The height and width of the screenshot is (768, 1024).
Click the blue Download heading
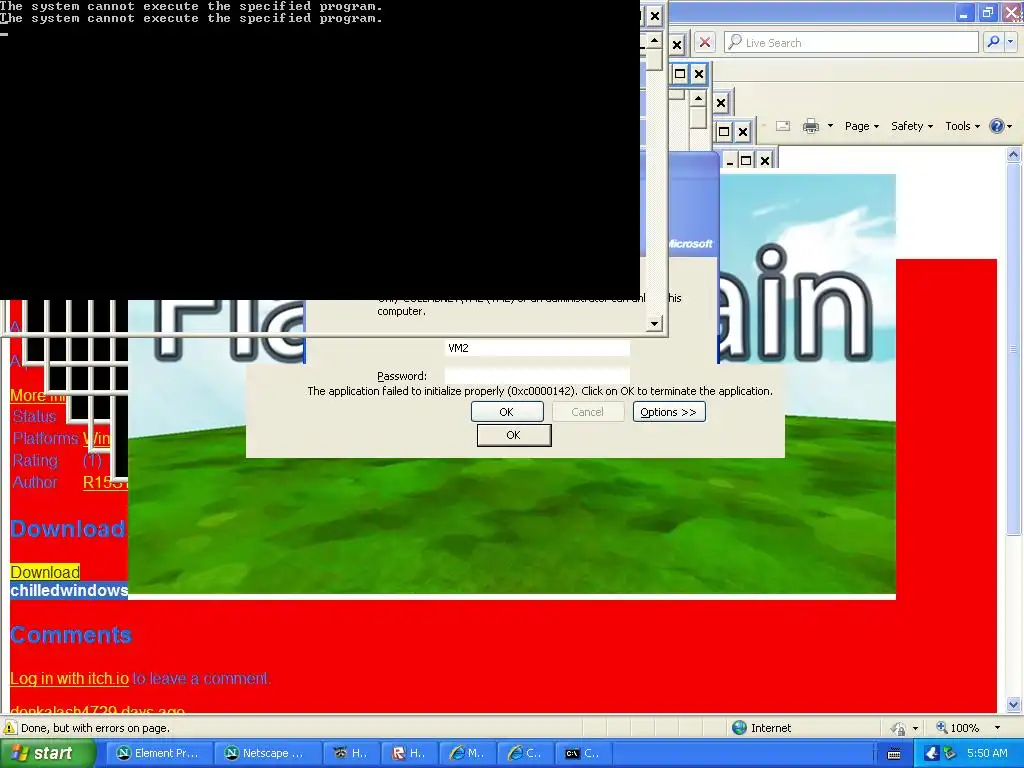point(68,528)
